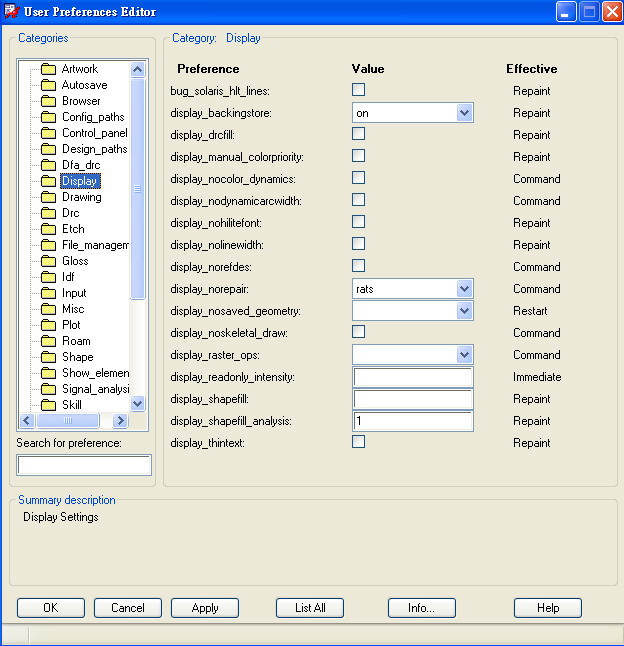Click the Shape folder icon

(48, 357)
